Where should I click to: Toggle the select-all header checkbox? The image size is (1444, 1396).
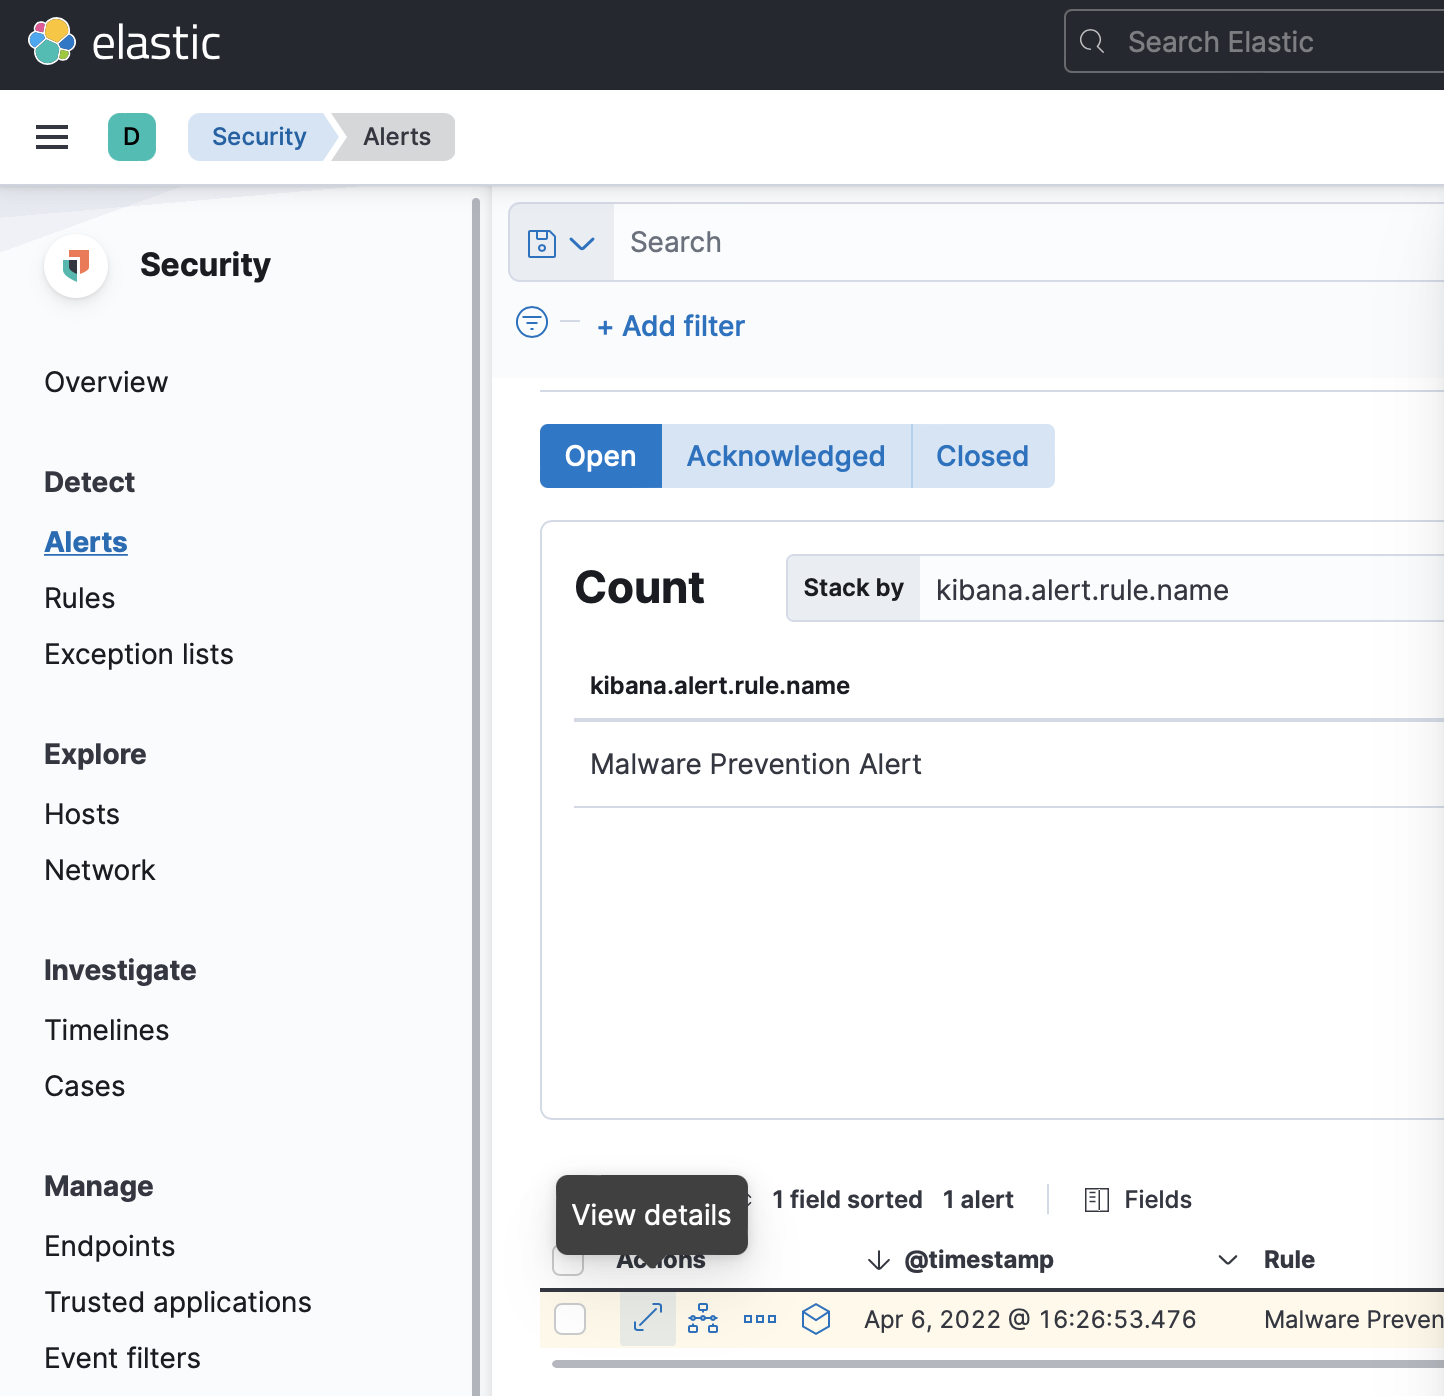(x=568, y=1262)
